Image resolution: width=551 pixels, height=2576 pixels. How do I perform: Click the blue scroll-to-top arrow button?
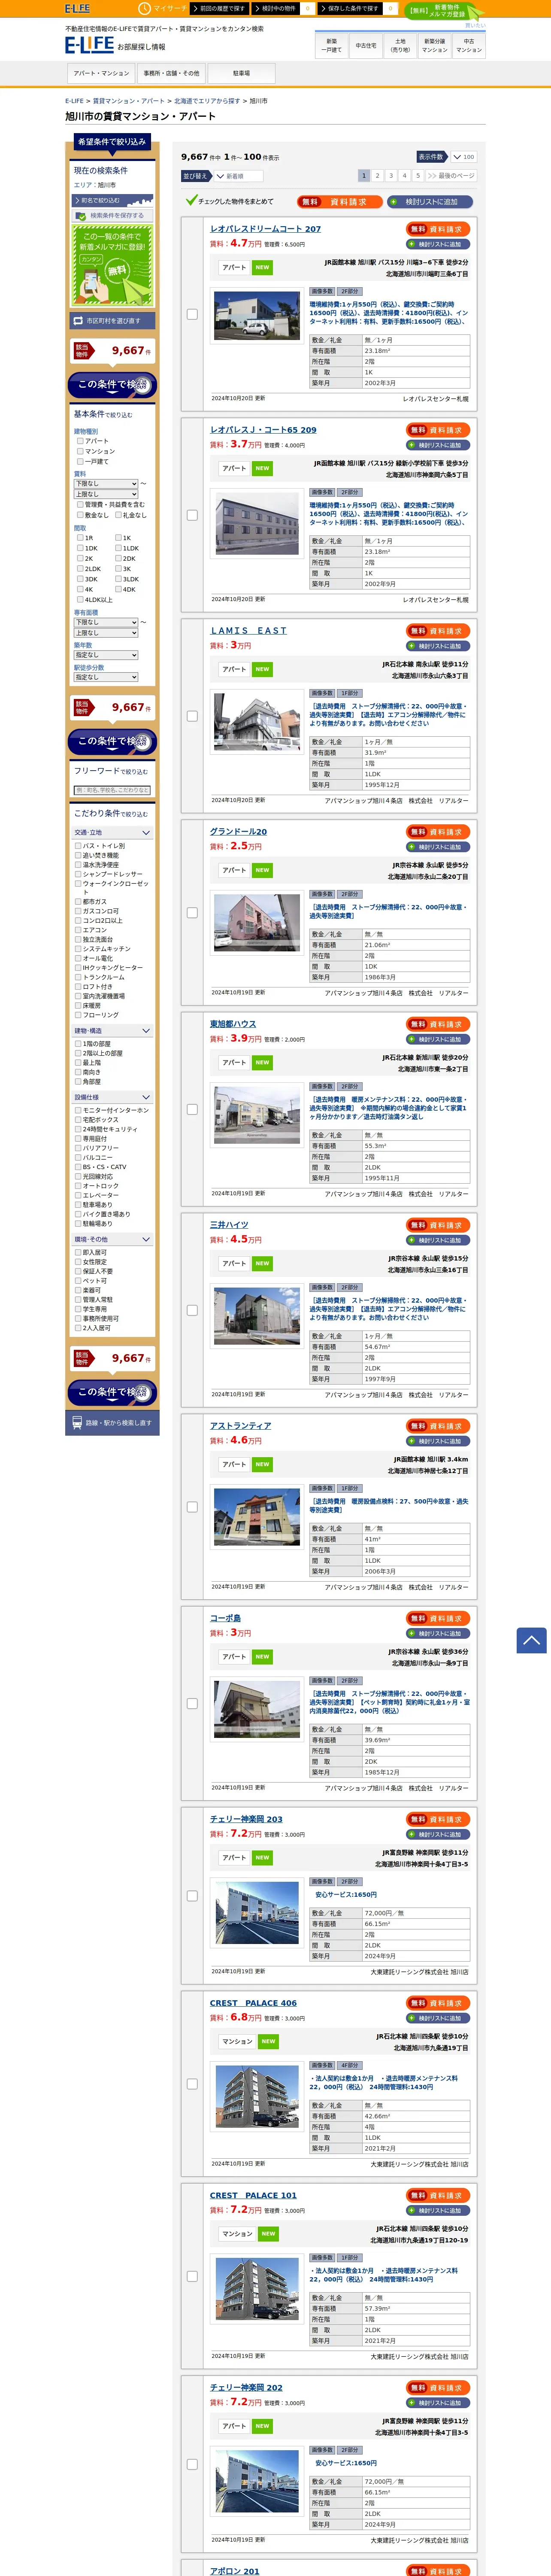pos(531,1640)
